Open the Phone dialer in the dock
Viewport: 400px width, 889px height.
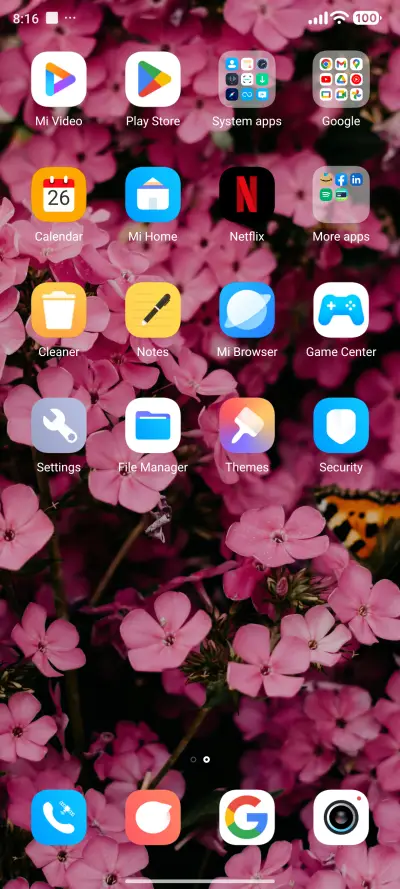(59, 817)
